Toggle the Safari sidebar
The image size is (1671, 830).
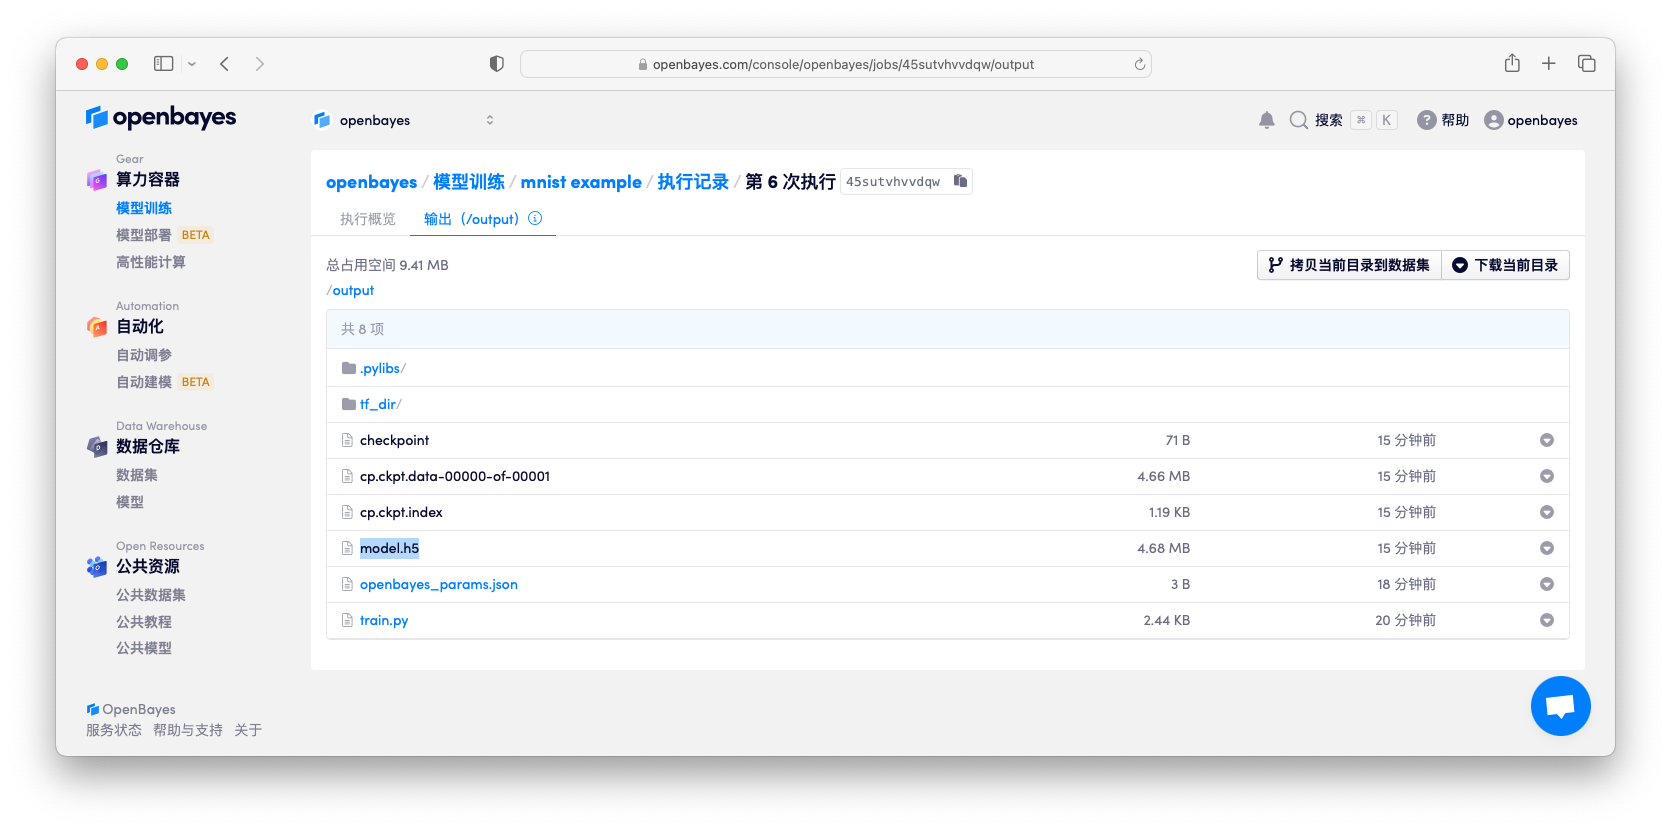164,64
